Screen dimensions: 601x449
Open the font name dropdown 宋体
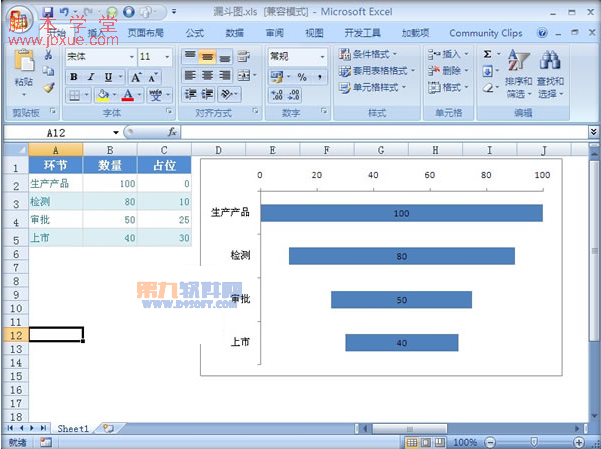131,57
